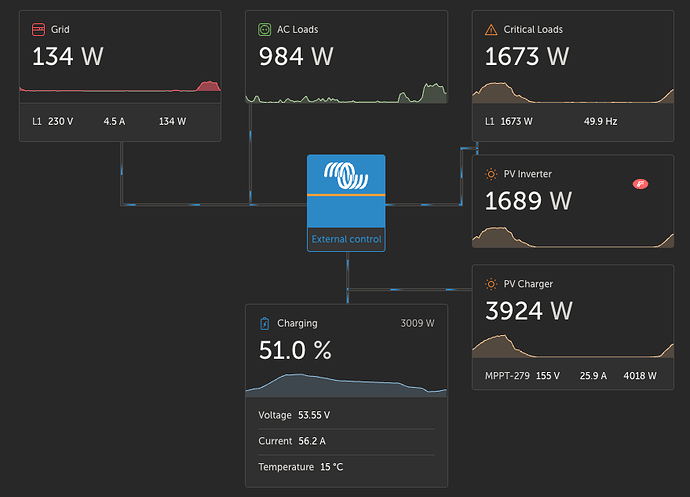Click the PV Inverter card title
690x497 pixels.
point(528,174)
